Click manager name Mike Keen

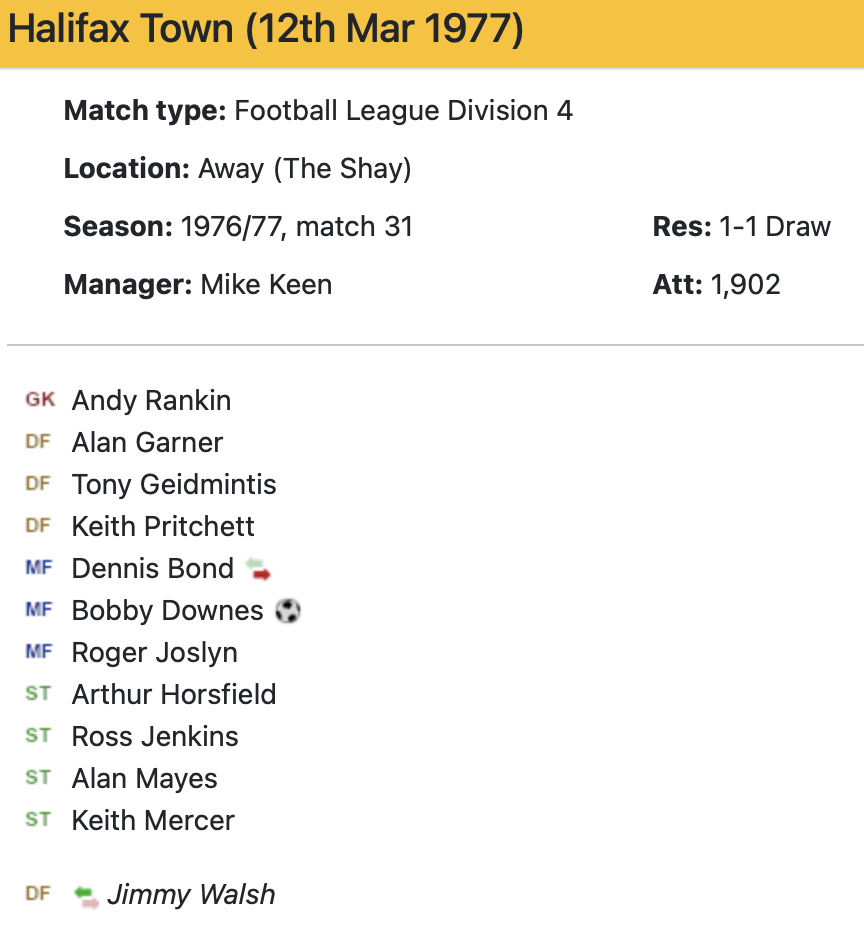[x=266, y=285]
